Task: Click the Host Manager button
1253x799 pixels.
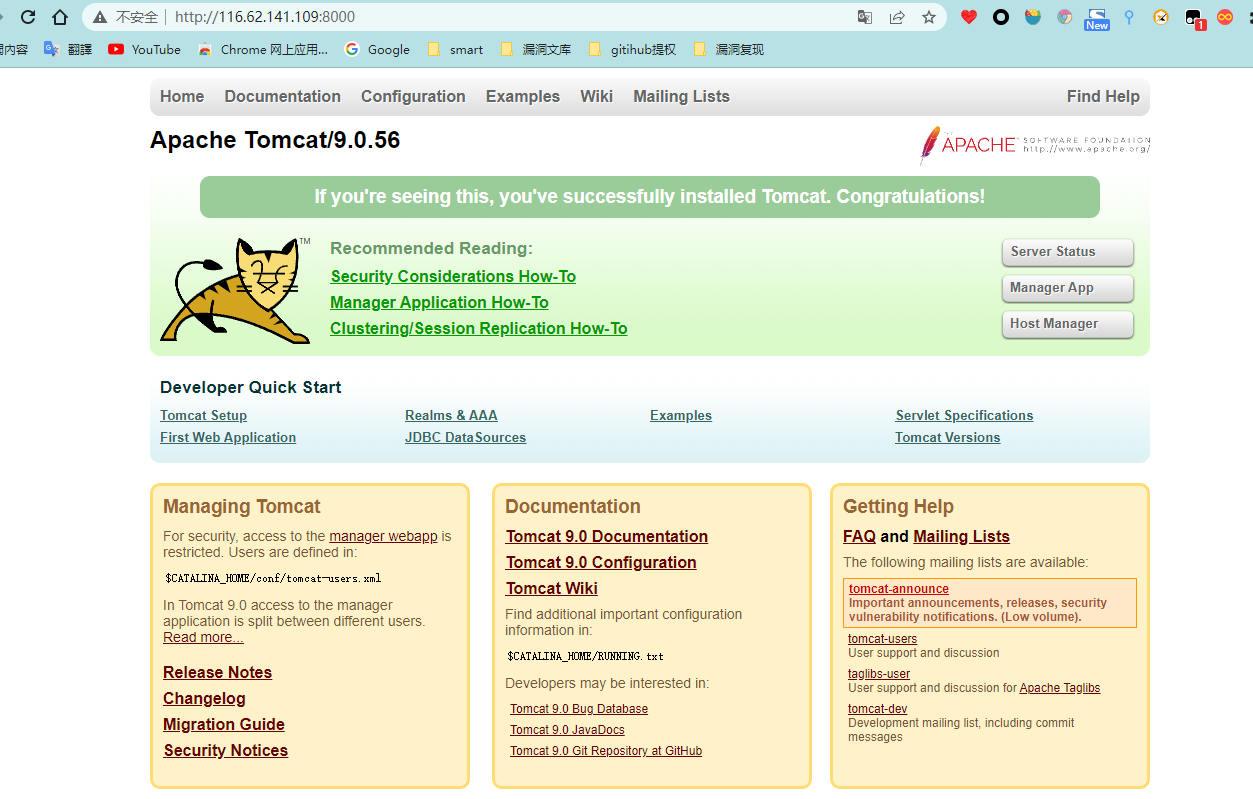Action: (1067, 324)
